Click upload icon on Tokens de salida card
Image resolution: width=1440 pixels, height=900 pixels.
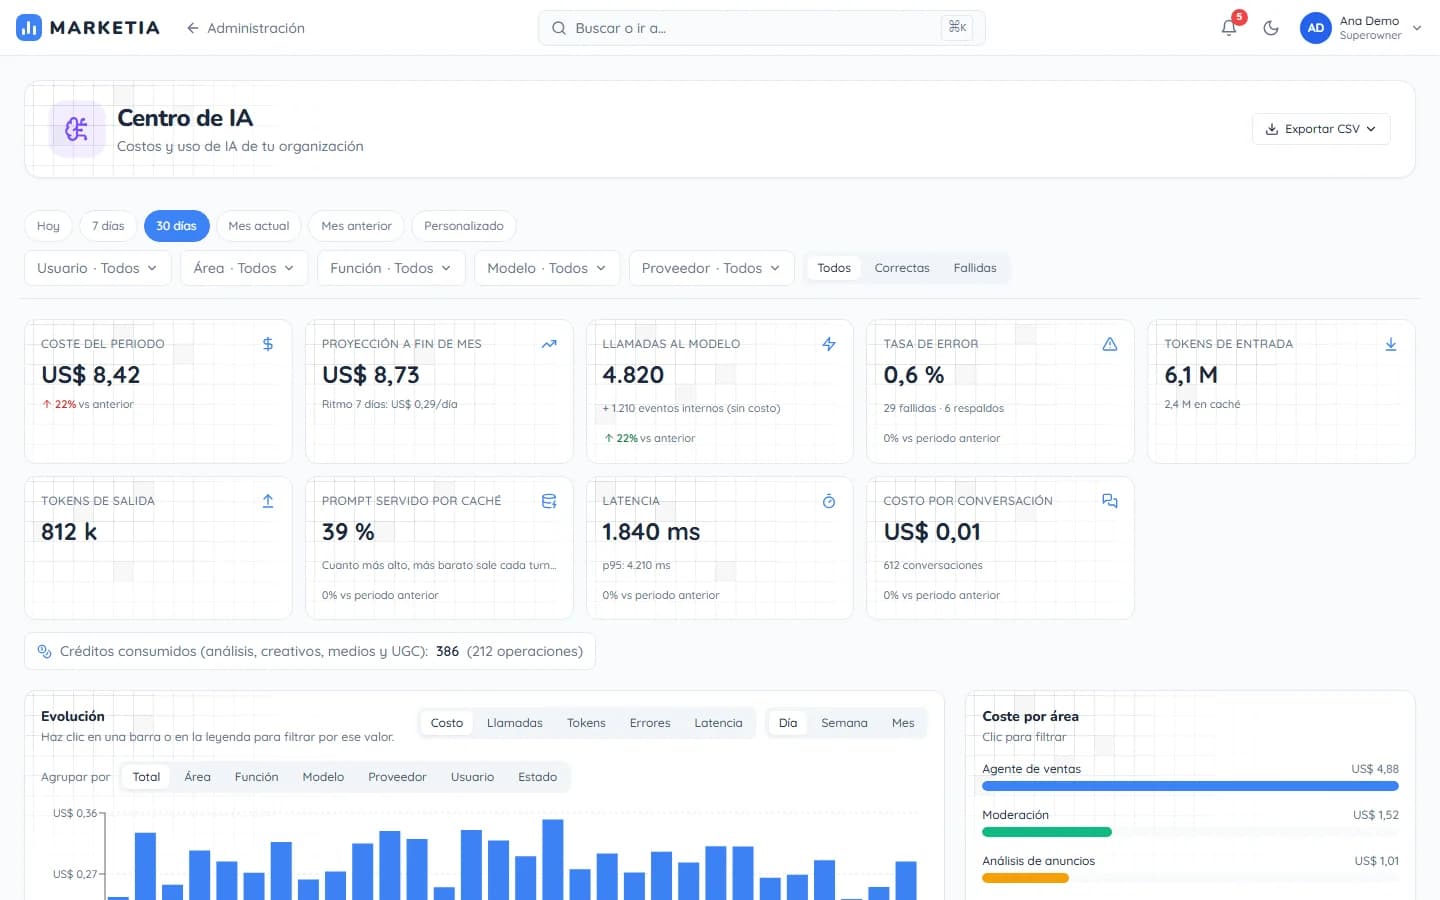pos(268,501)
